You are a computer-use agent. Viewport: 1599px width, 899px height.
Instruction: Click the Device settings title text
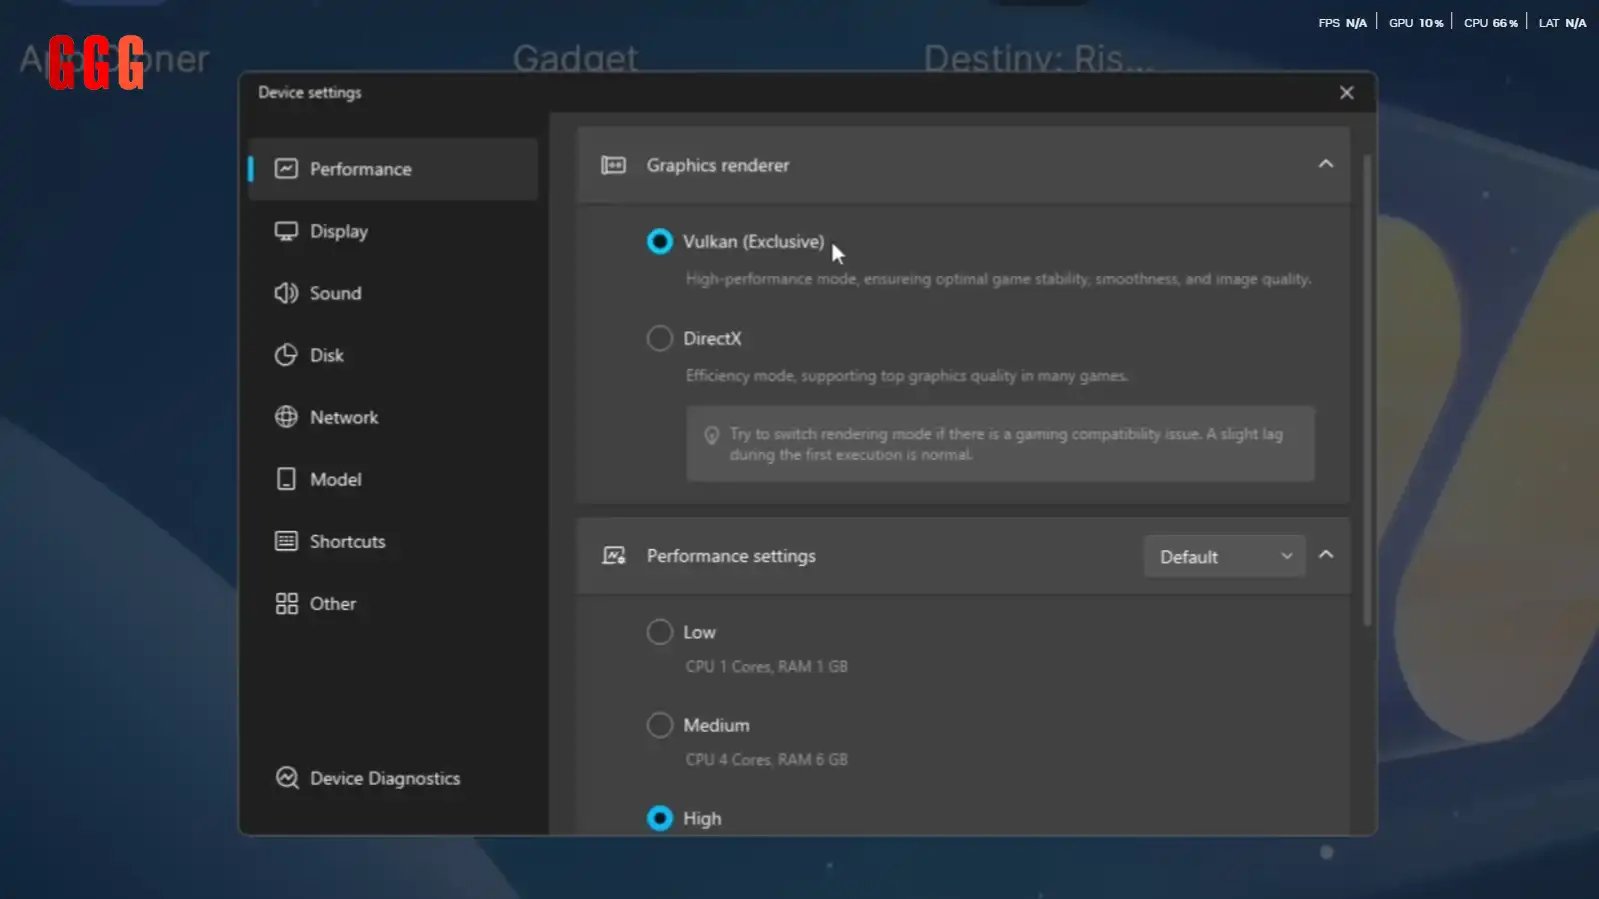click(310, 92)
